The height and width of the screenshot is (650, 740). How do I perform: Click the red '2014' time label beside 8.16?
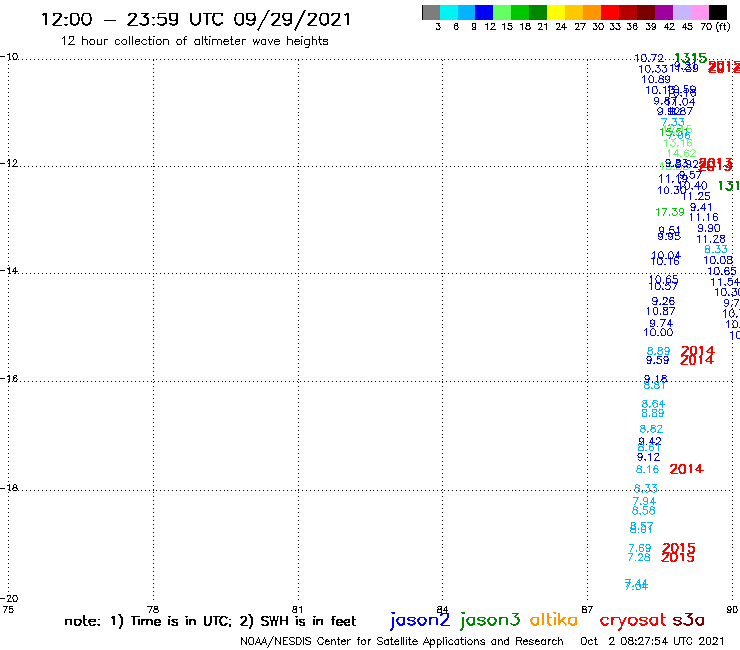687,469
